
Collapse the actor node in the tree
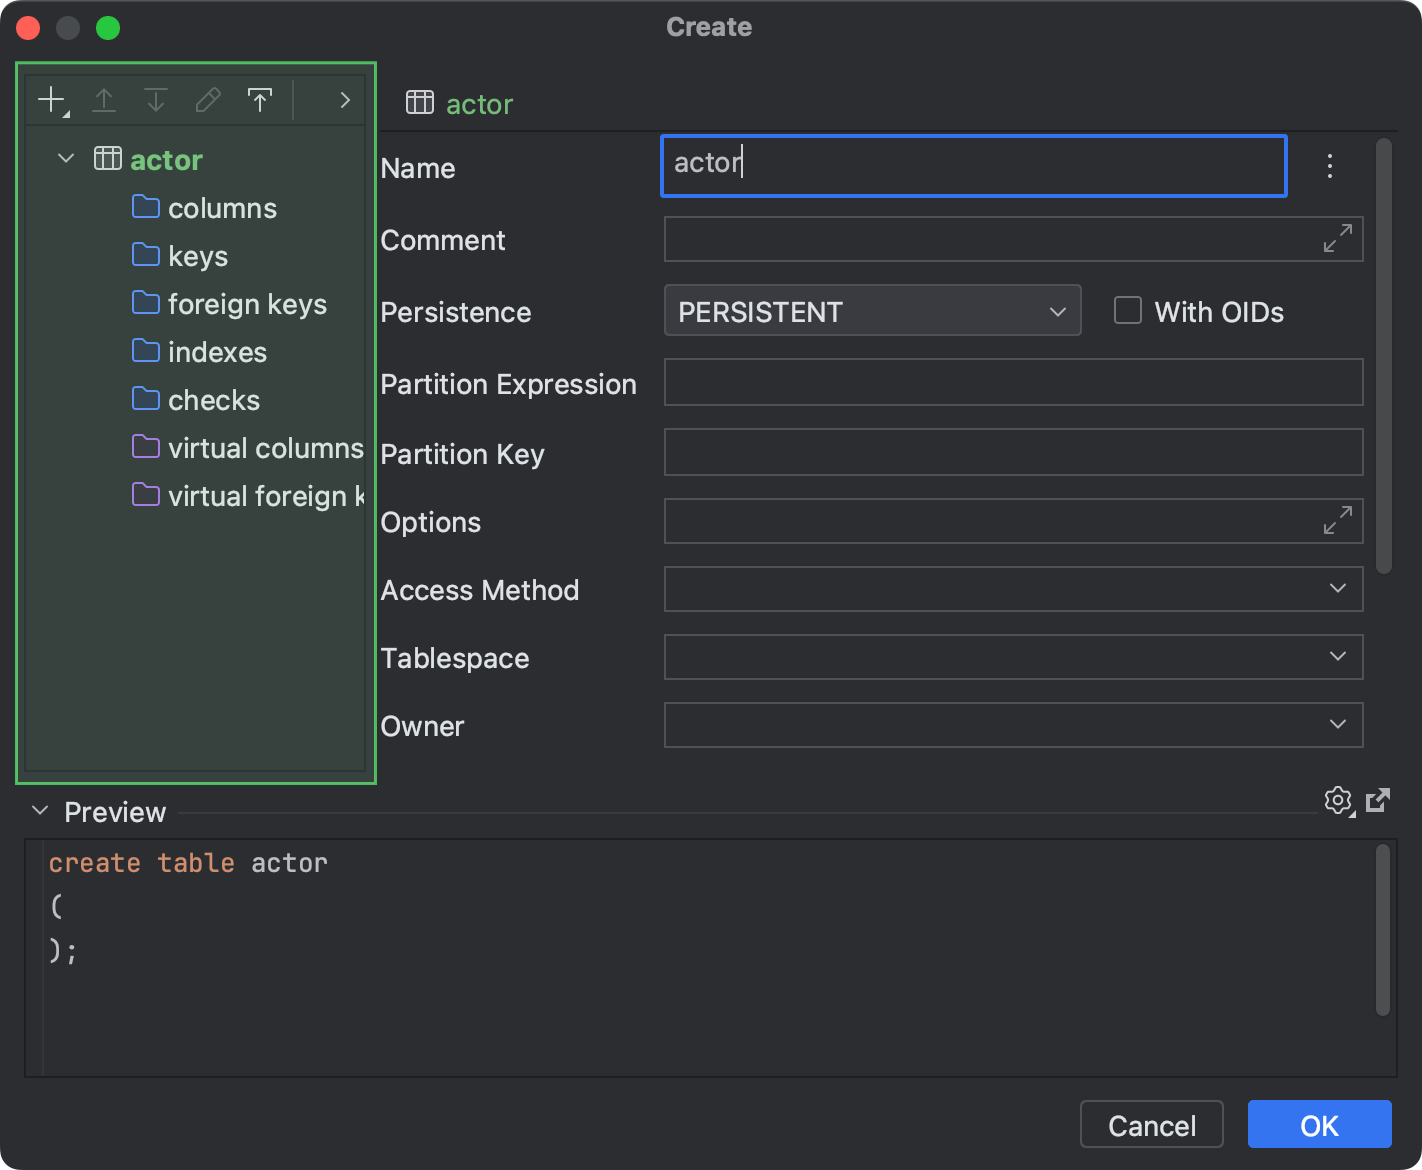[x=65, y=158]
